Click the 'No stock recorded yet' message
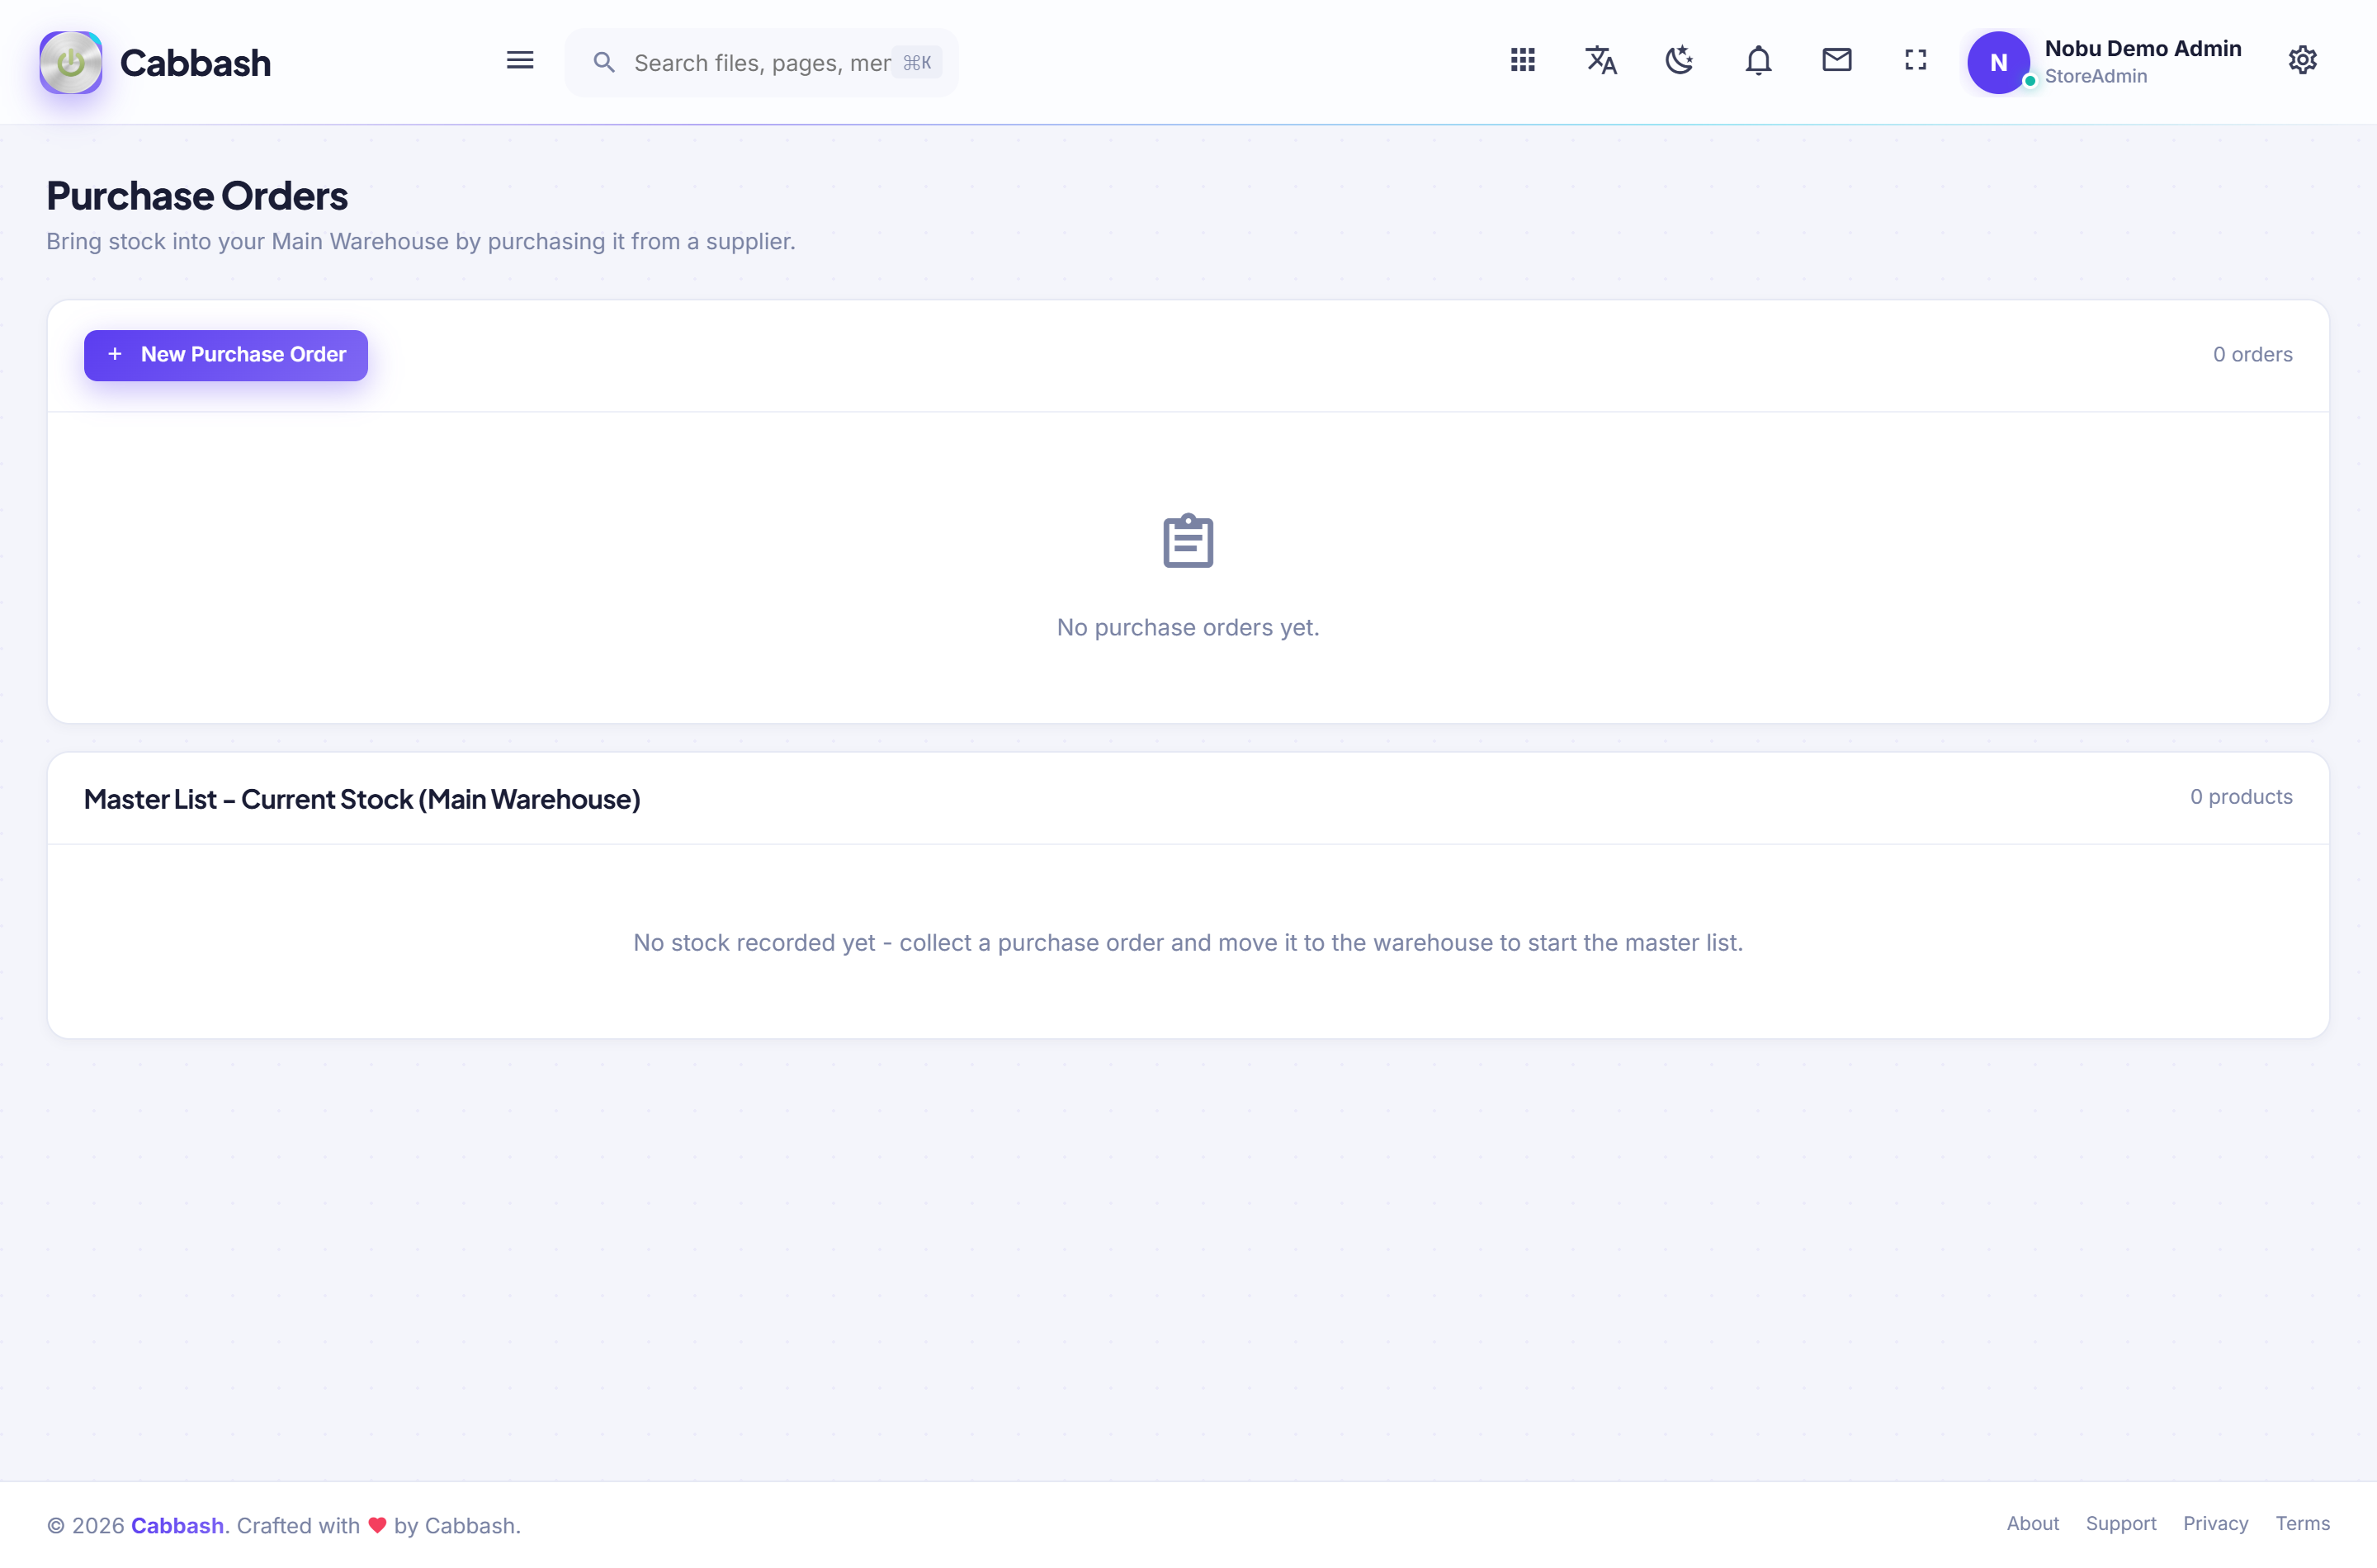 (x=1188, y=943)
